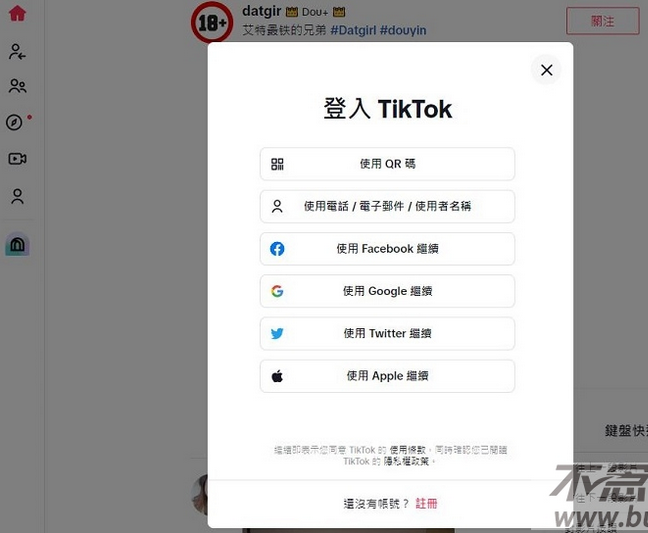The width and height of the screenshot is (648, 533).
Task: Select phone / email / username login
Action: (x=387, y=206)
